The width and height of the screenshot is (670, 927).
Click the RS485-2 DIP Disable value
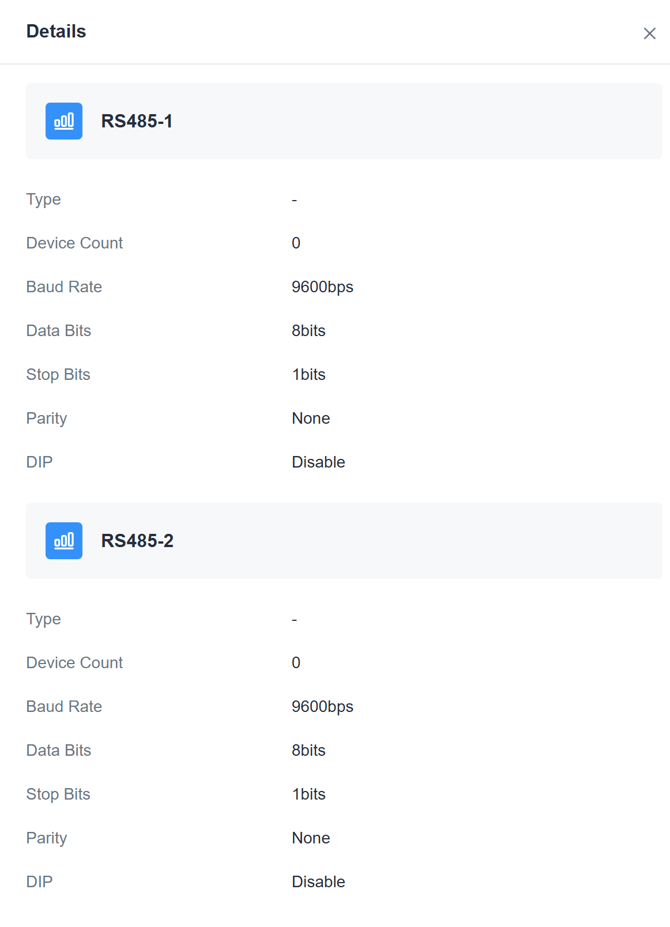click(x=318, y=882)
